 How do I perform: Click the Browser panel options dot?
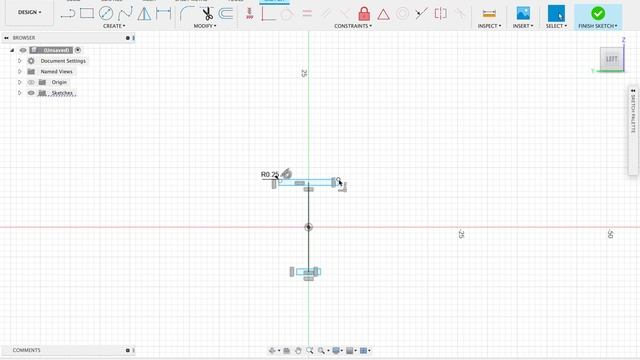pyautogui.click(x=128, y=38)
